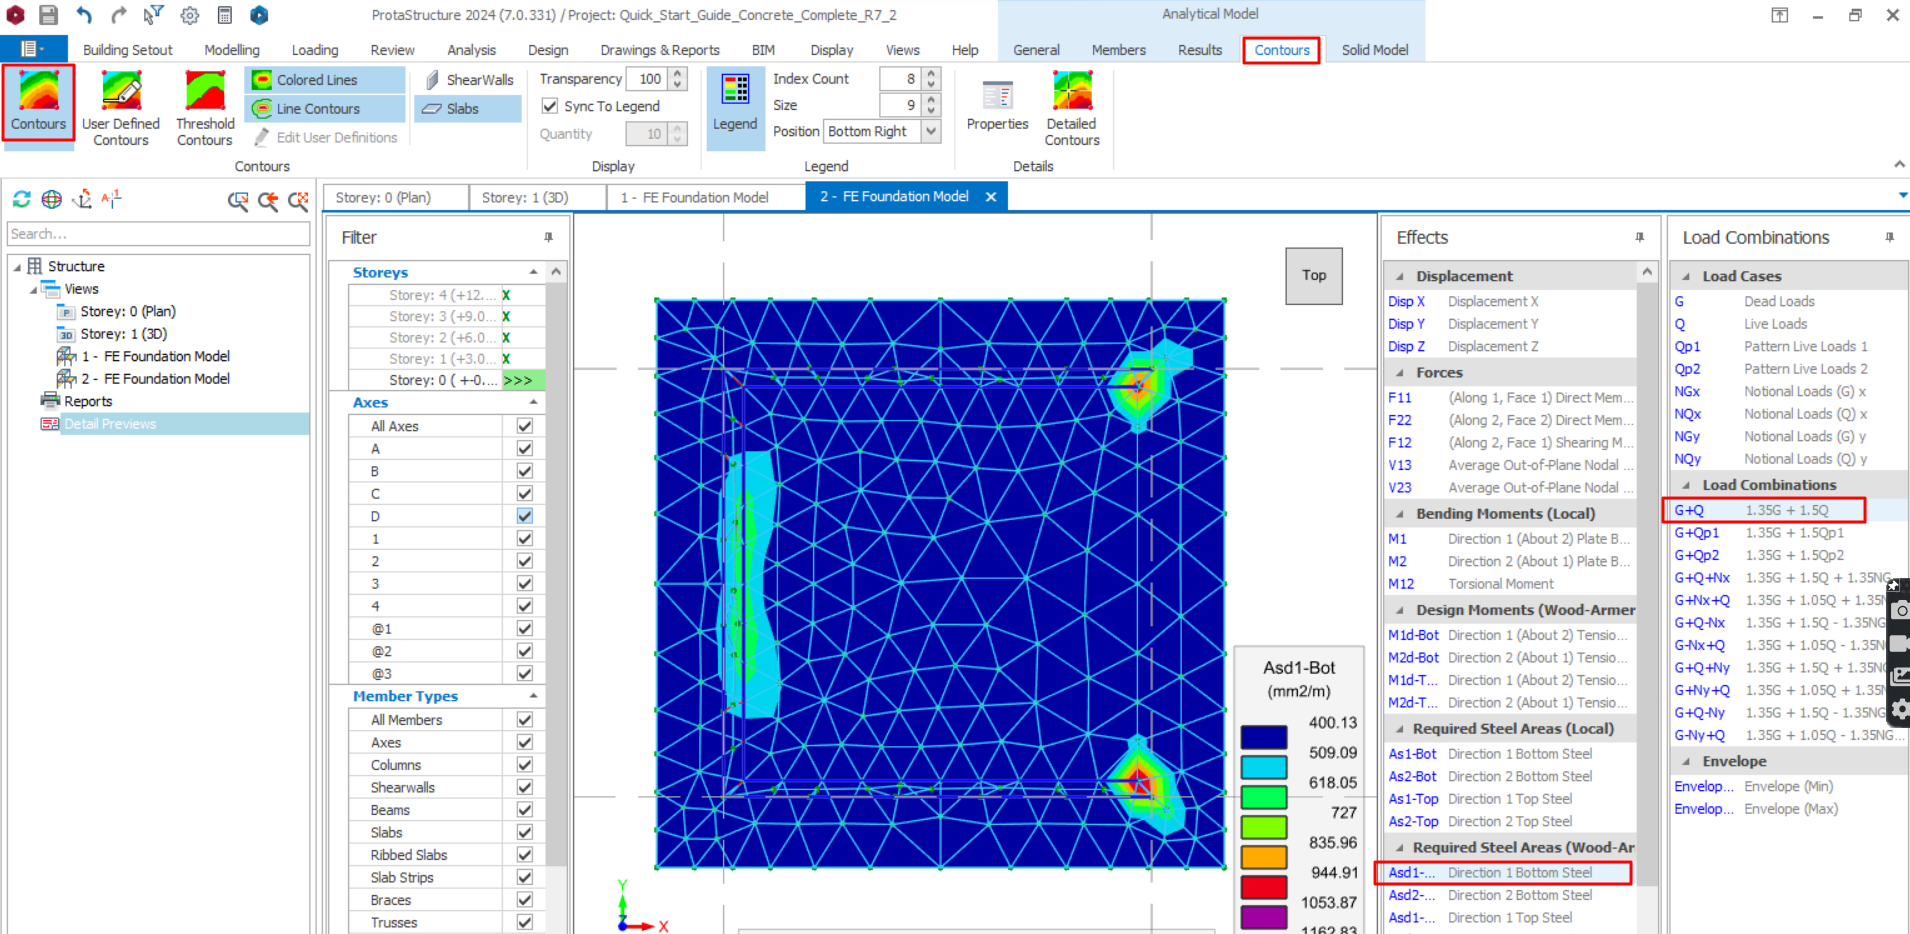Uncheck the Columns member type checkbox

point(524,765)
